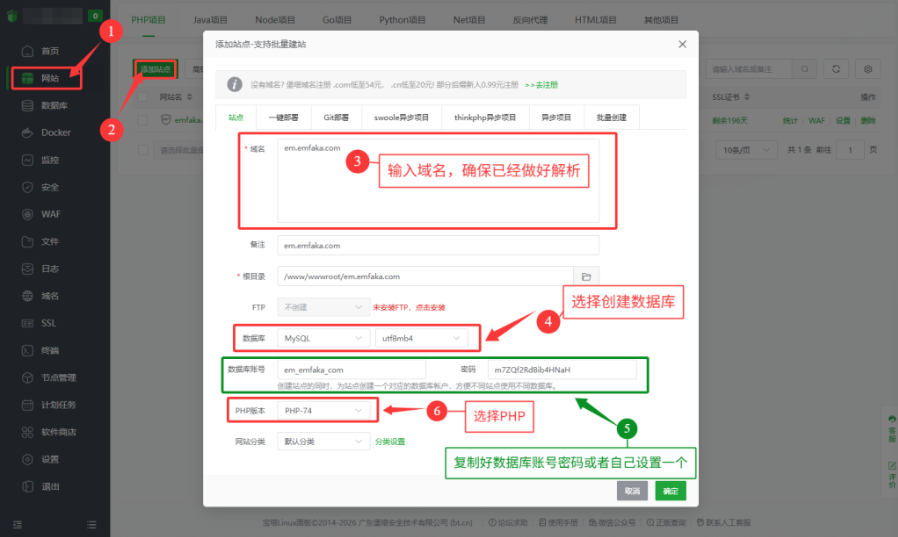Switch to the Node项目 tab

(275, 20)
